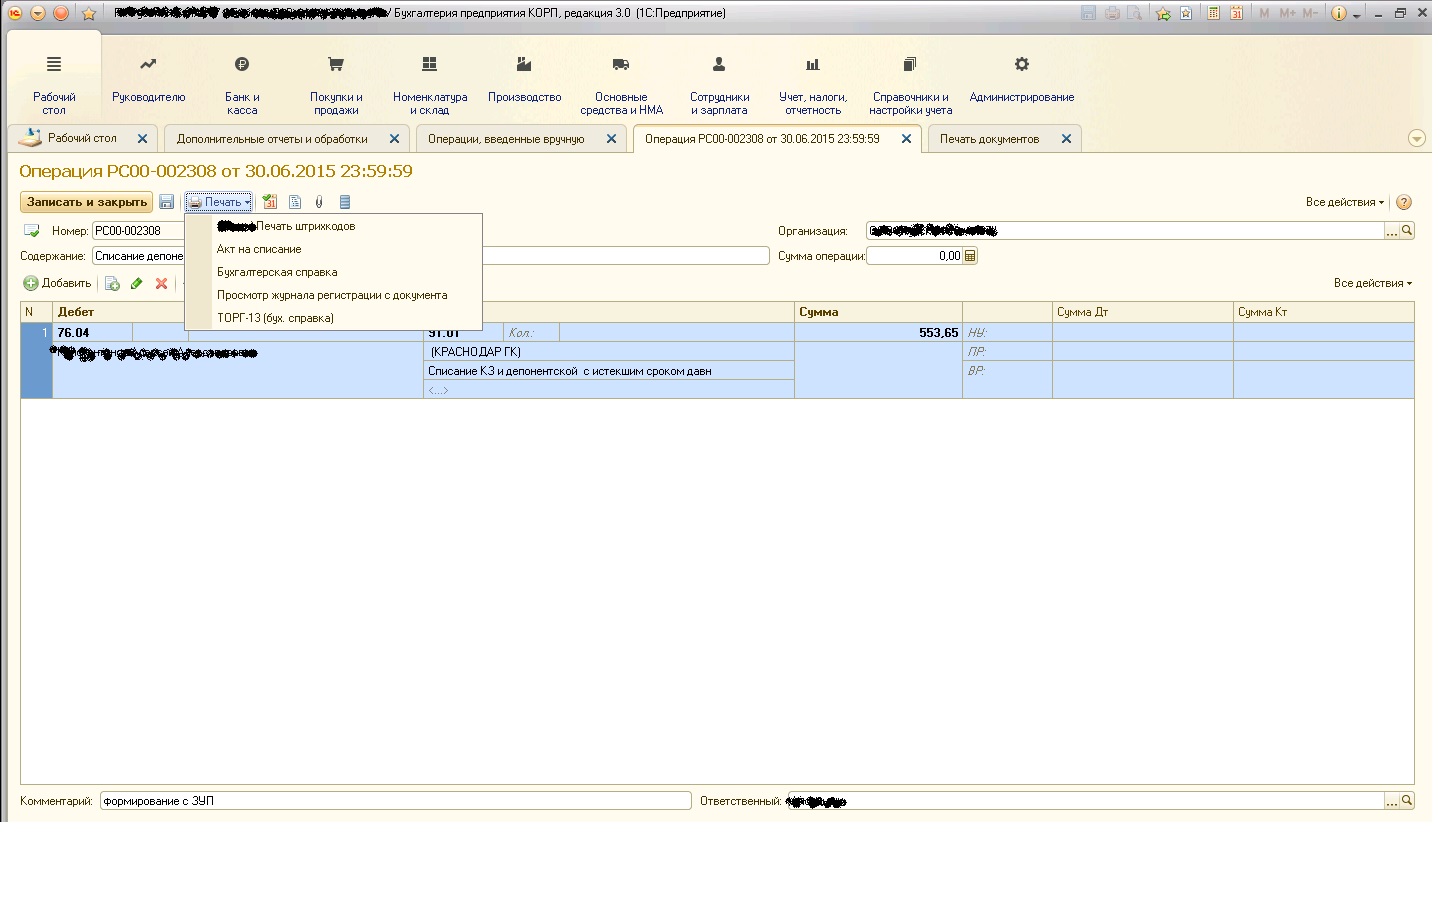The image size is (1440, 900).
Task: Open Основные средства и НМА section
Action: pyautogui.click(x=621, y=85)
